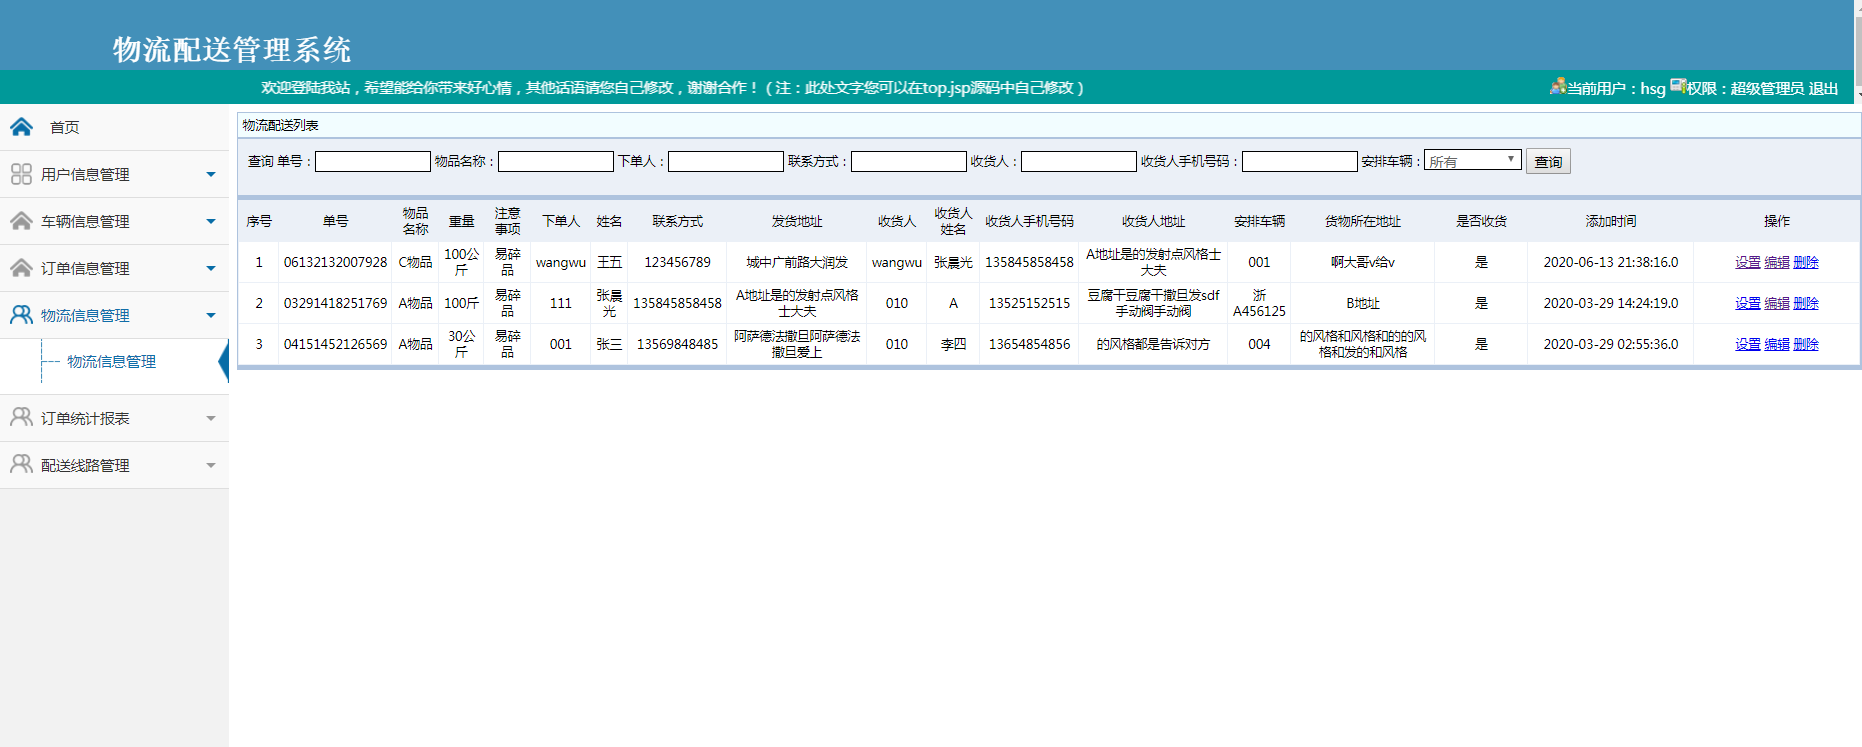Click 删除 for order 03291418251769
Image resolution: width=1862 pixels, height=747 pixels.
point(1806,303)
